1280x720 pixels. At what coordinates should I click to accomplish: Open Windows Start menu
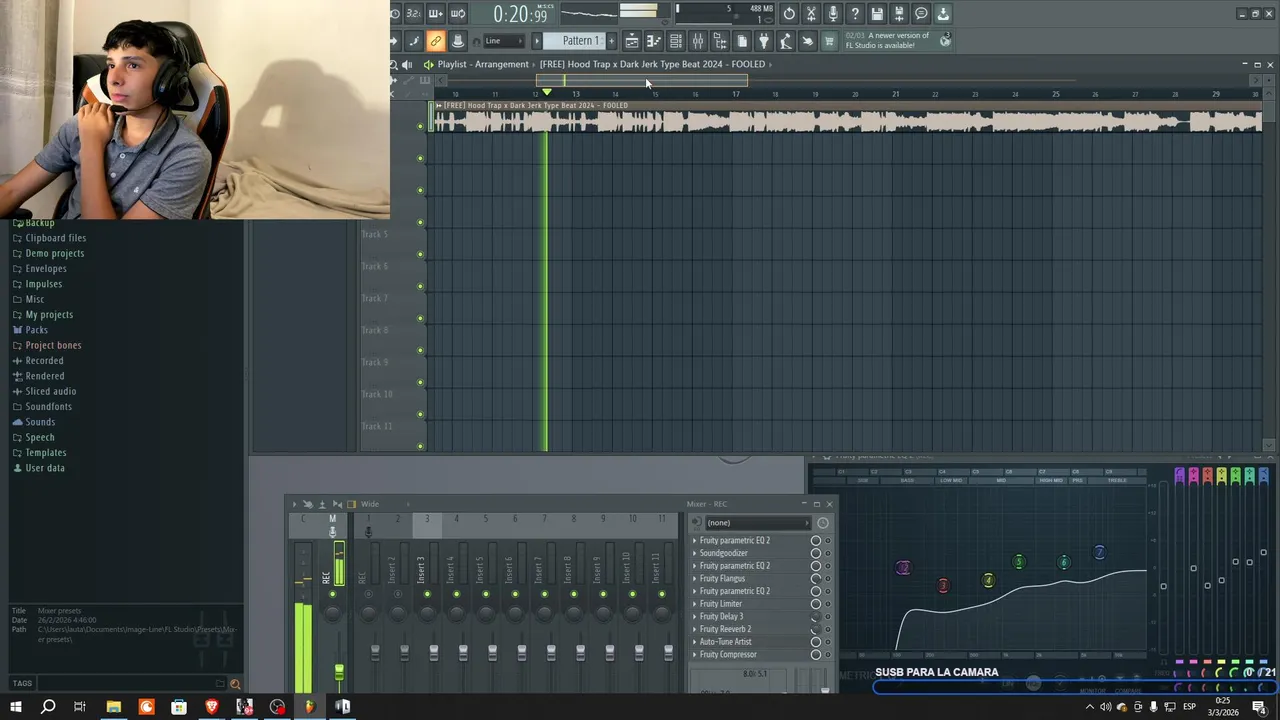point(16,707)
